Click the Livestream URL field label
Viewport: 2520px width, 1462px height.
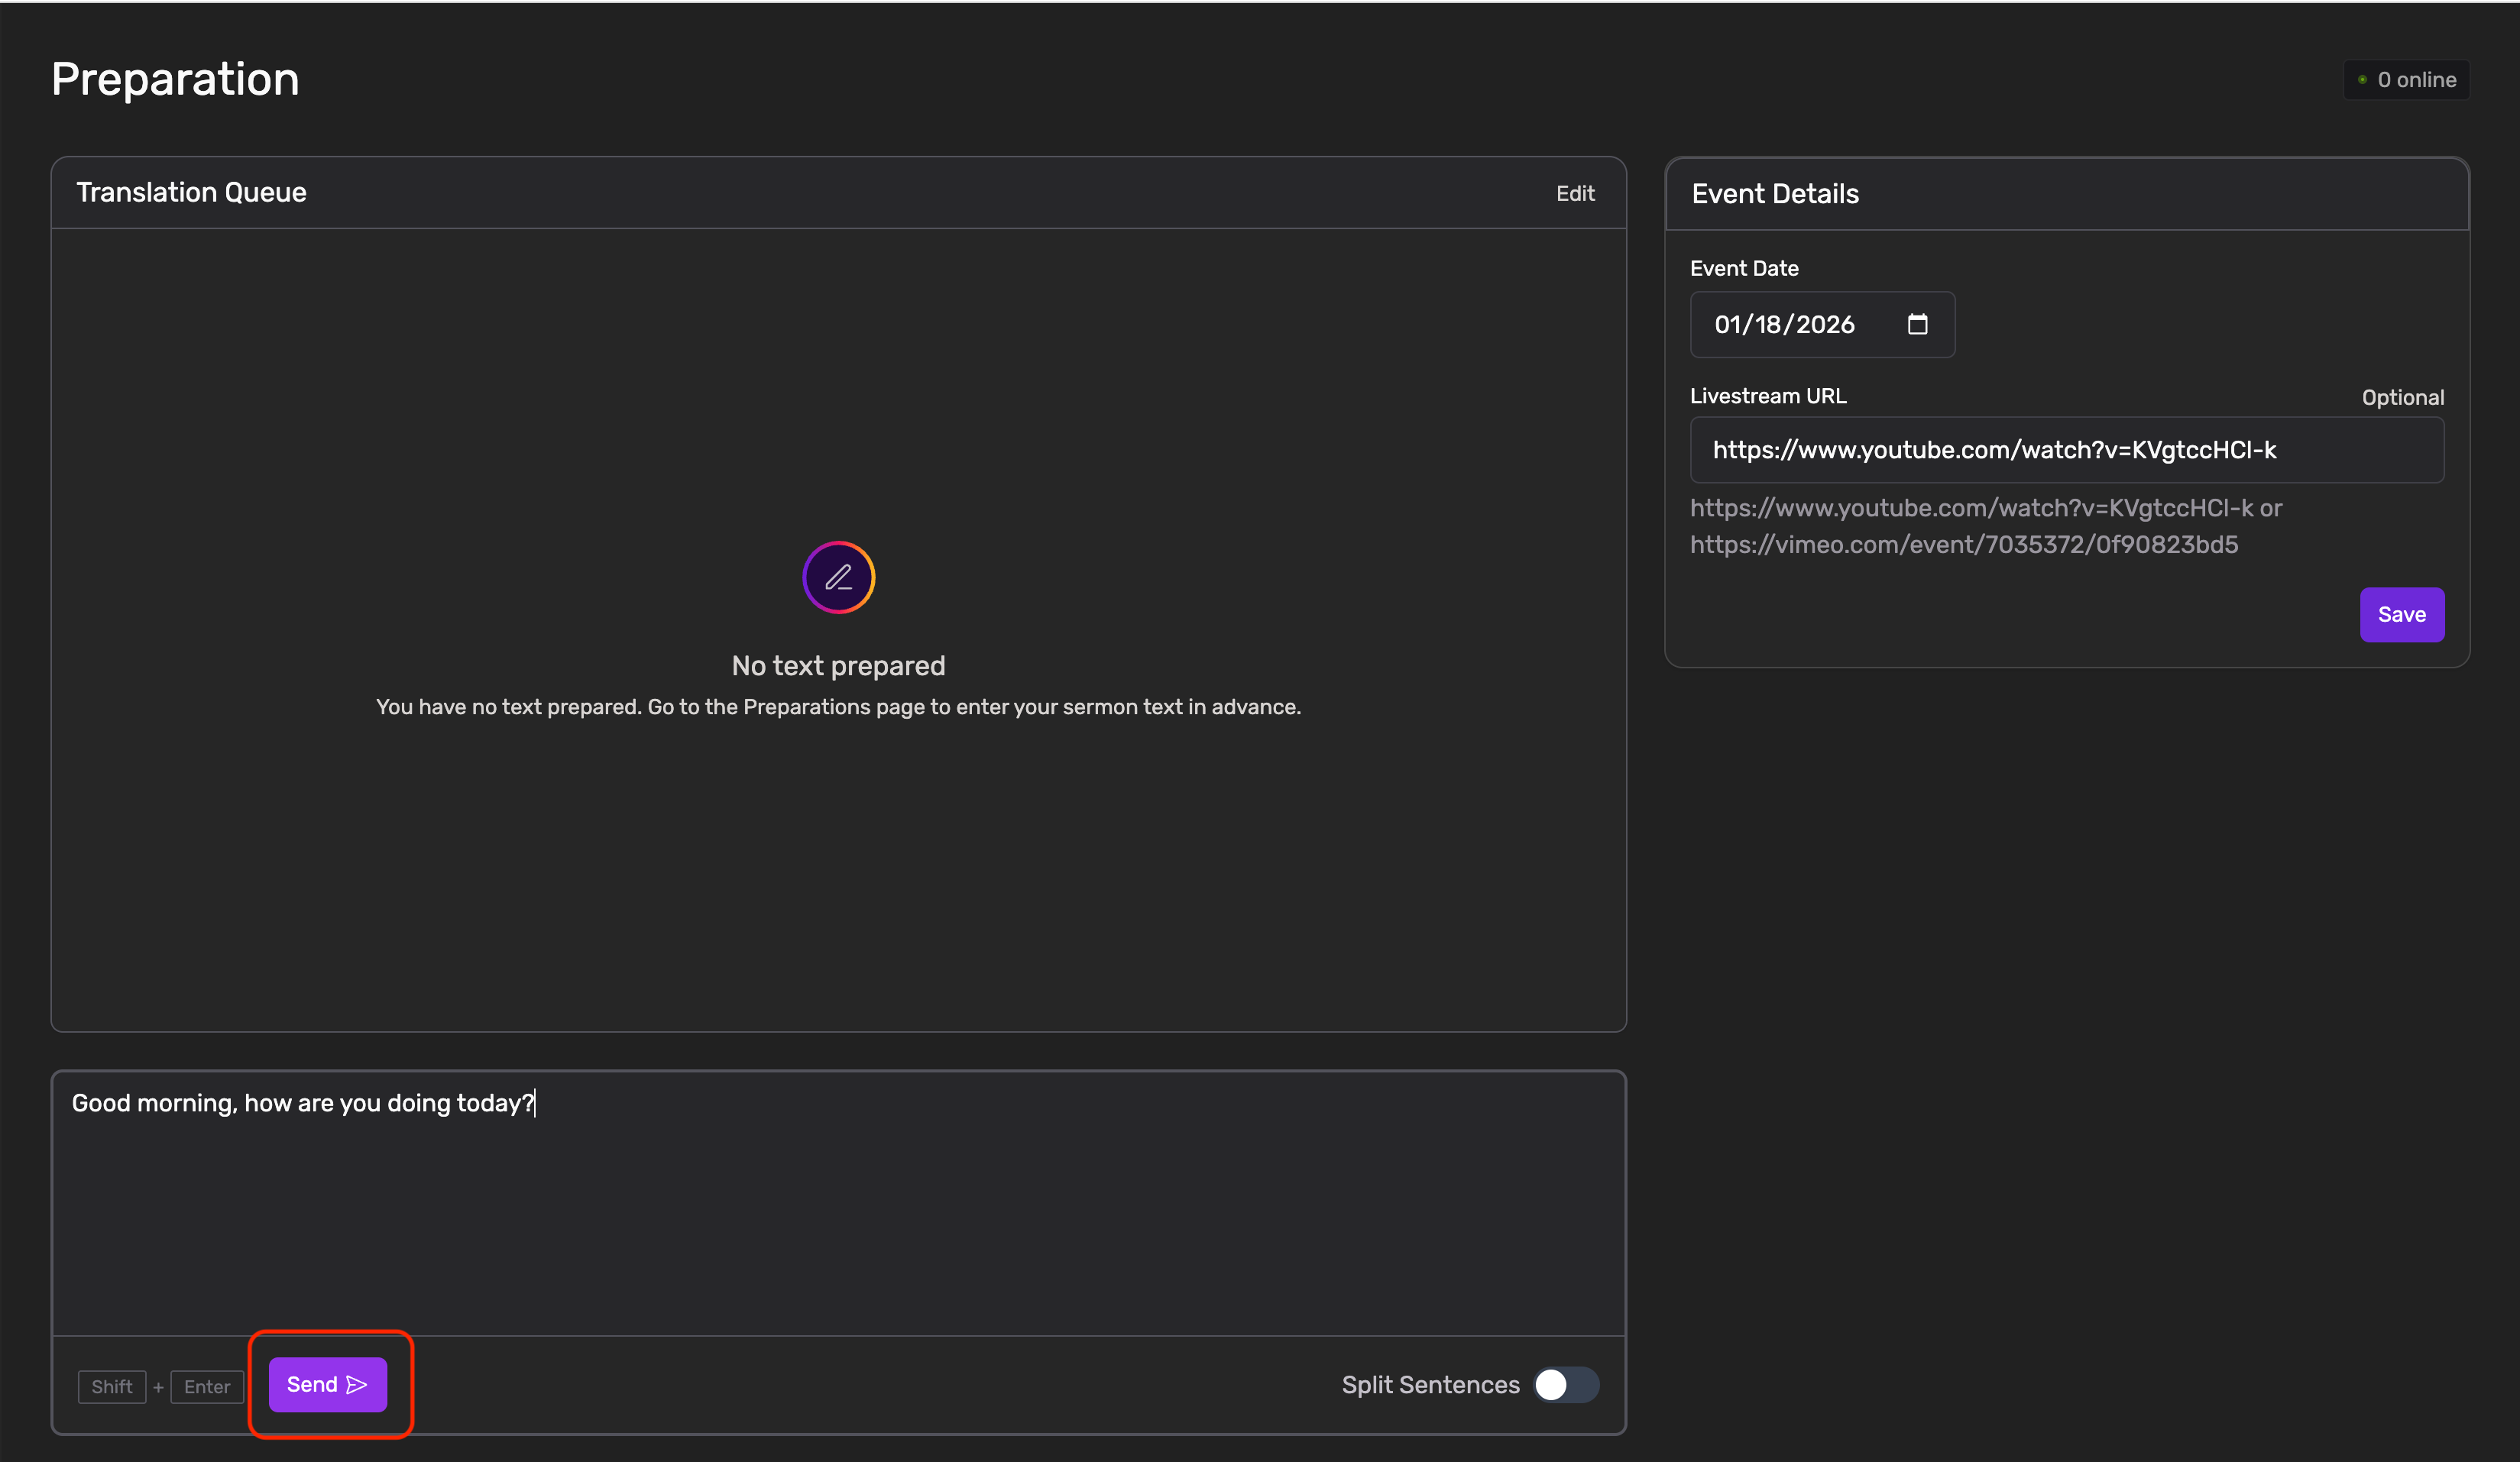tap(1767, 396)
